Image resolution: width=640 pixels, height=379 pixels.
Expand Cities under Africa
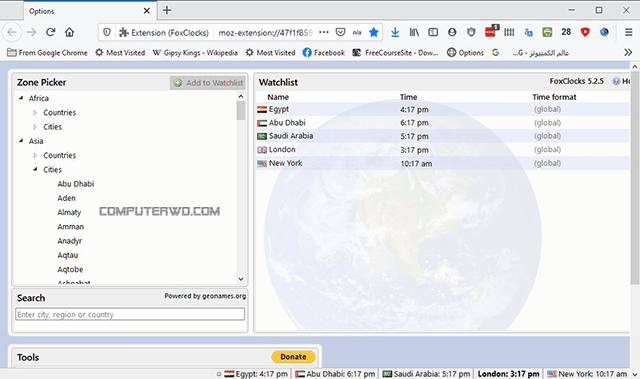pyautogui.click(x=35, y=126)
